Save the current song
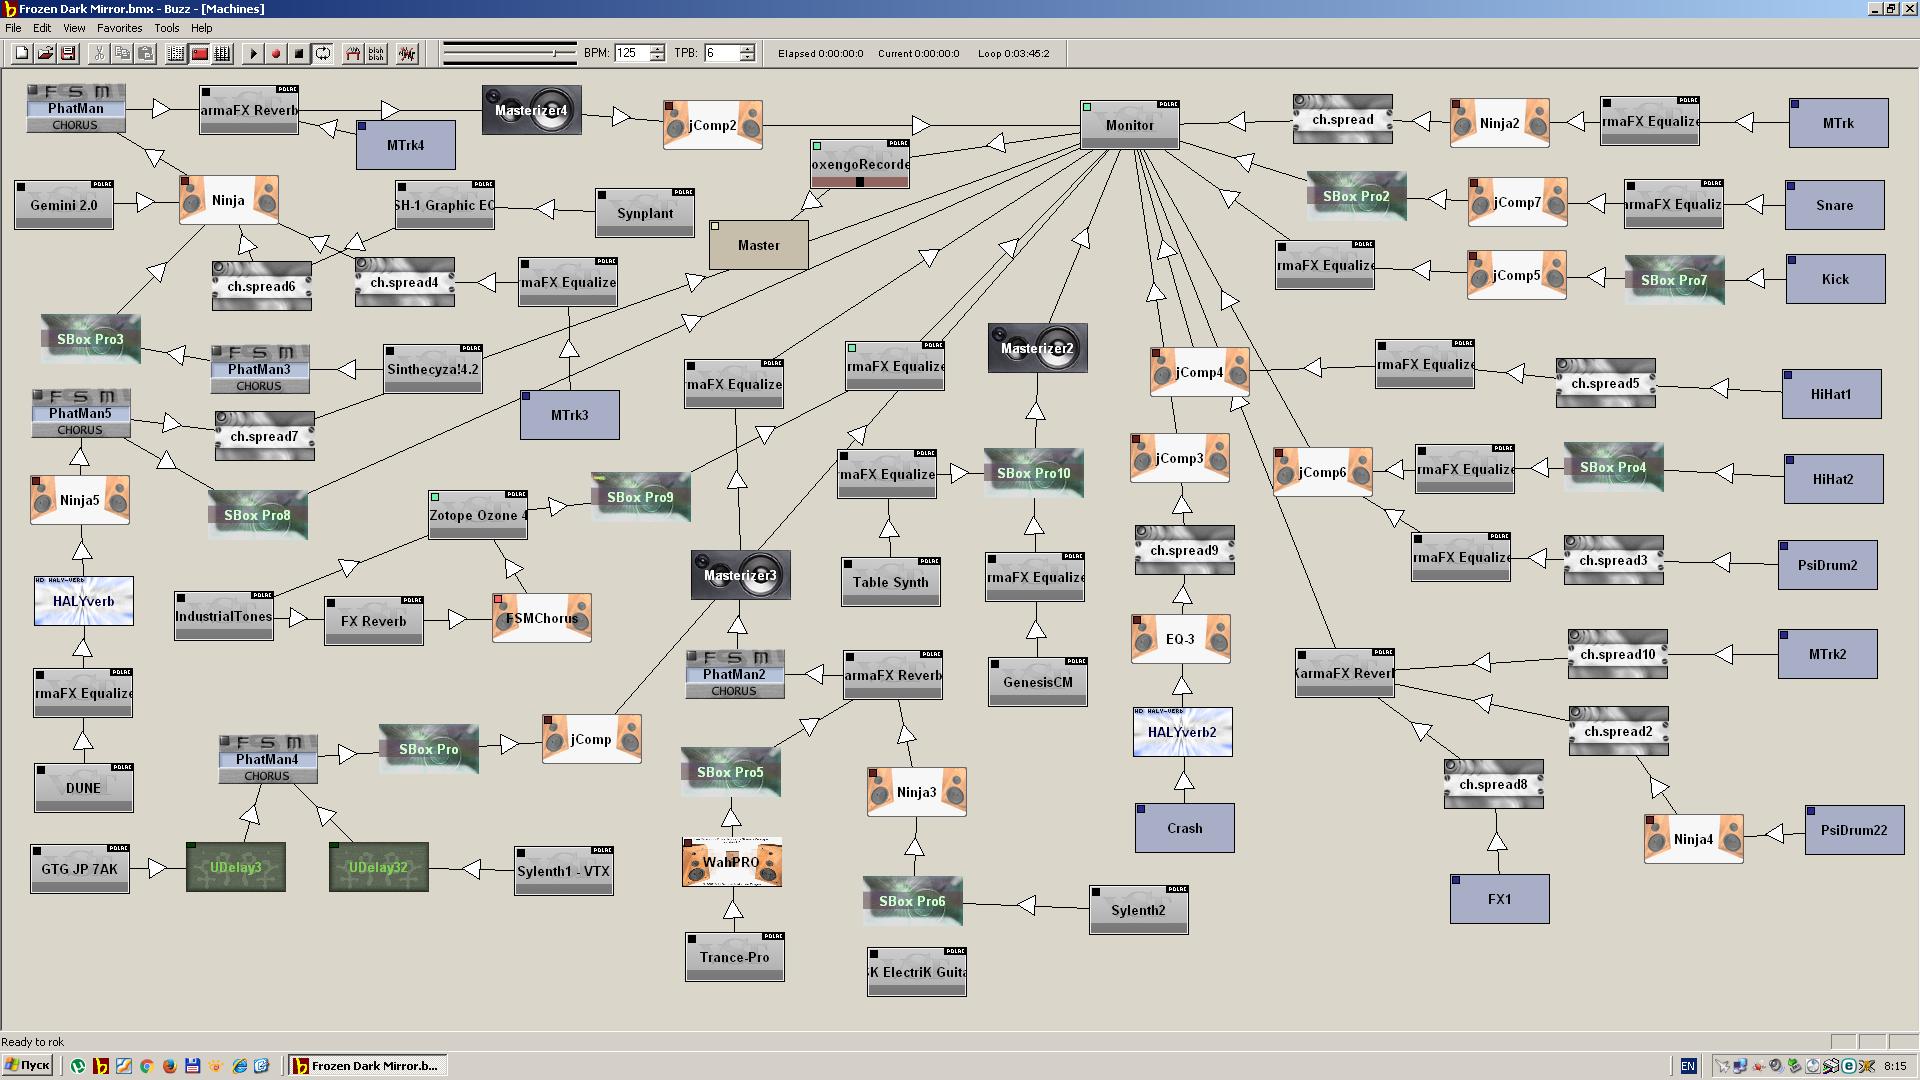 [69, 54]
